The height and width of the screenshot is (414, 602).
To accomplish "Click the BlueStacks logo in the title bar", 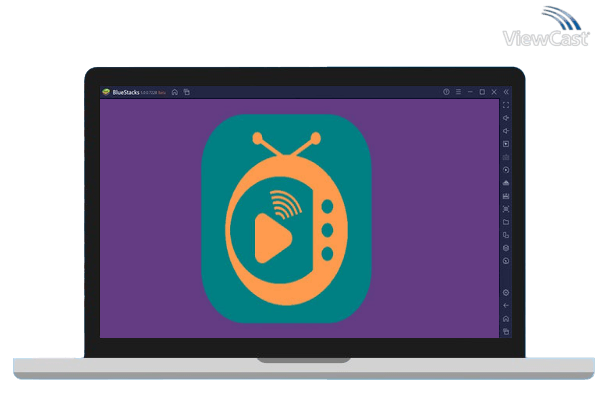I will (106, 92).
